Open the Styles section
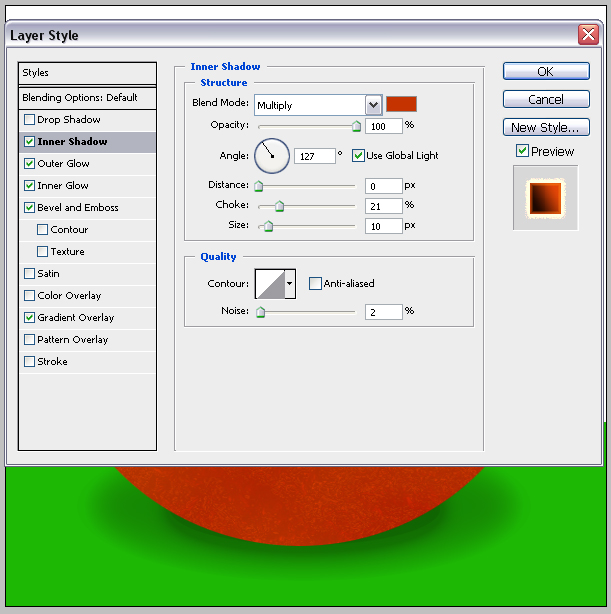Screen dimensions: 611x614 click(87, 73)
